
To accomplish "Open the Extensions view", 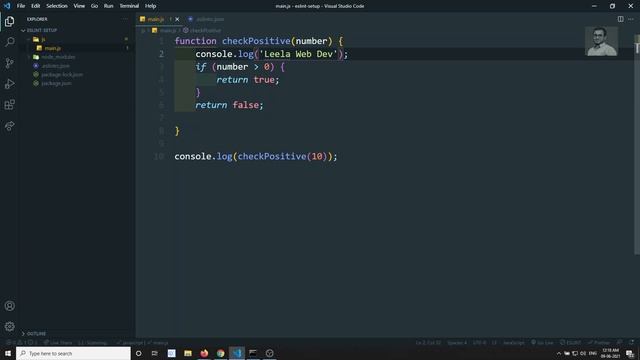I will coord(9,104).
